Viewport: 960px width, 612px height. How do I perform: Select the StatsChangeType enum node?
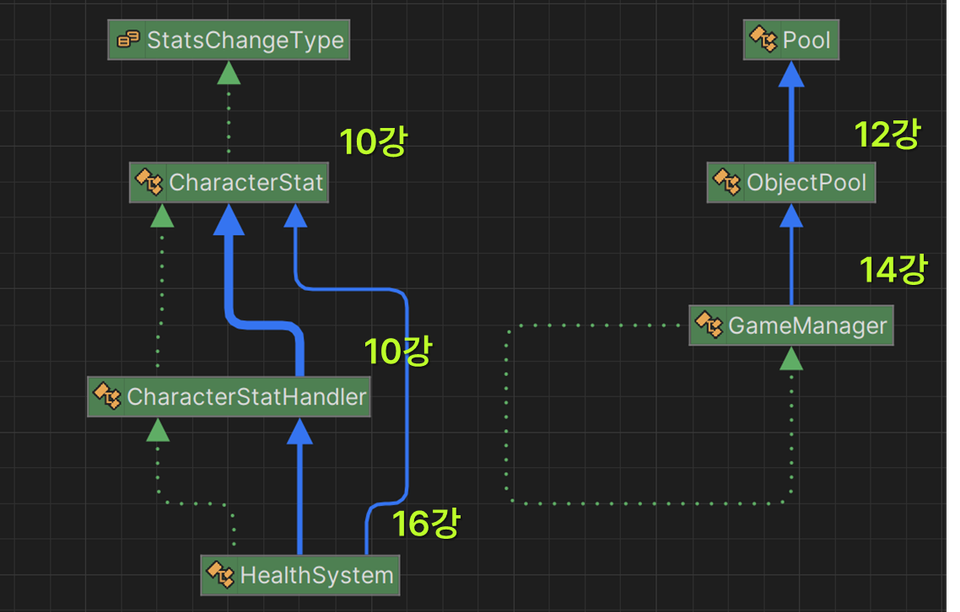pyautogui.click(x=228, y=40)
